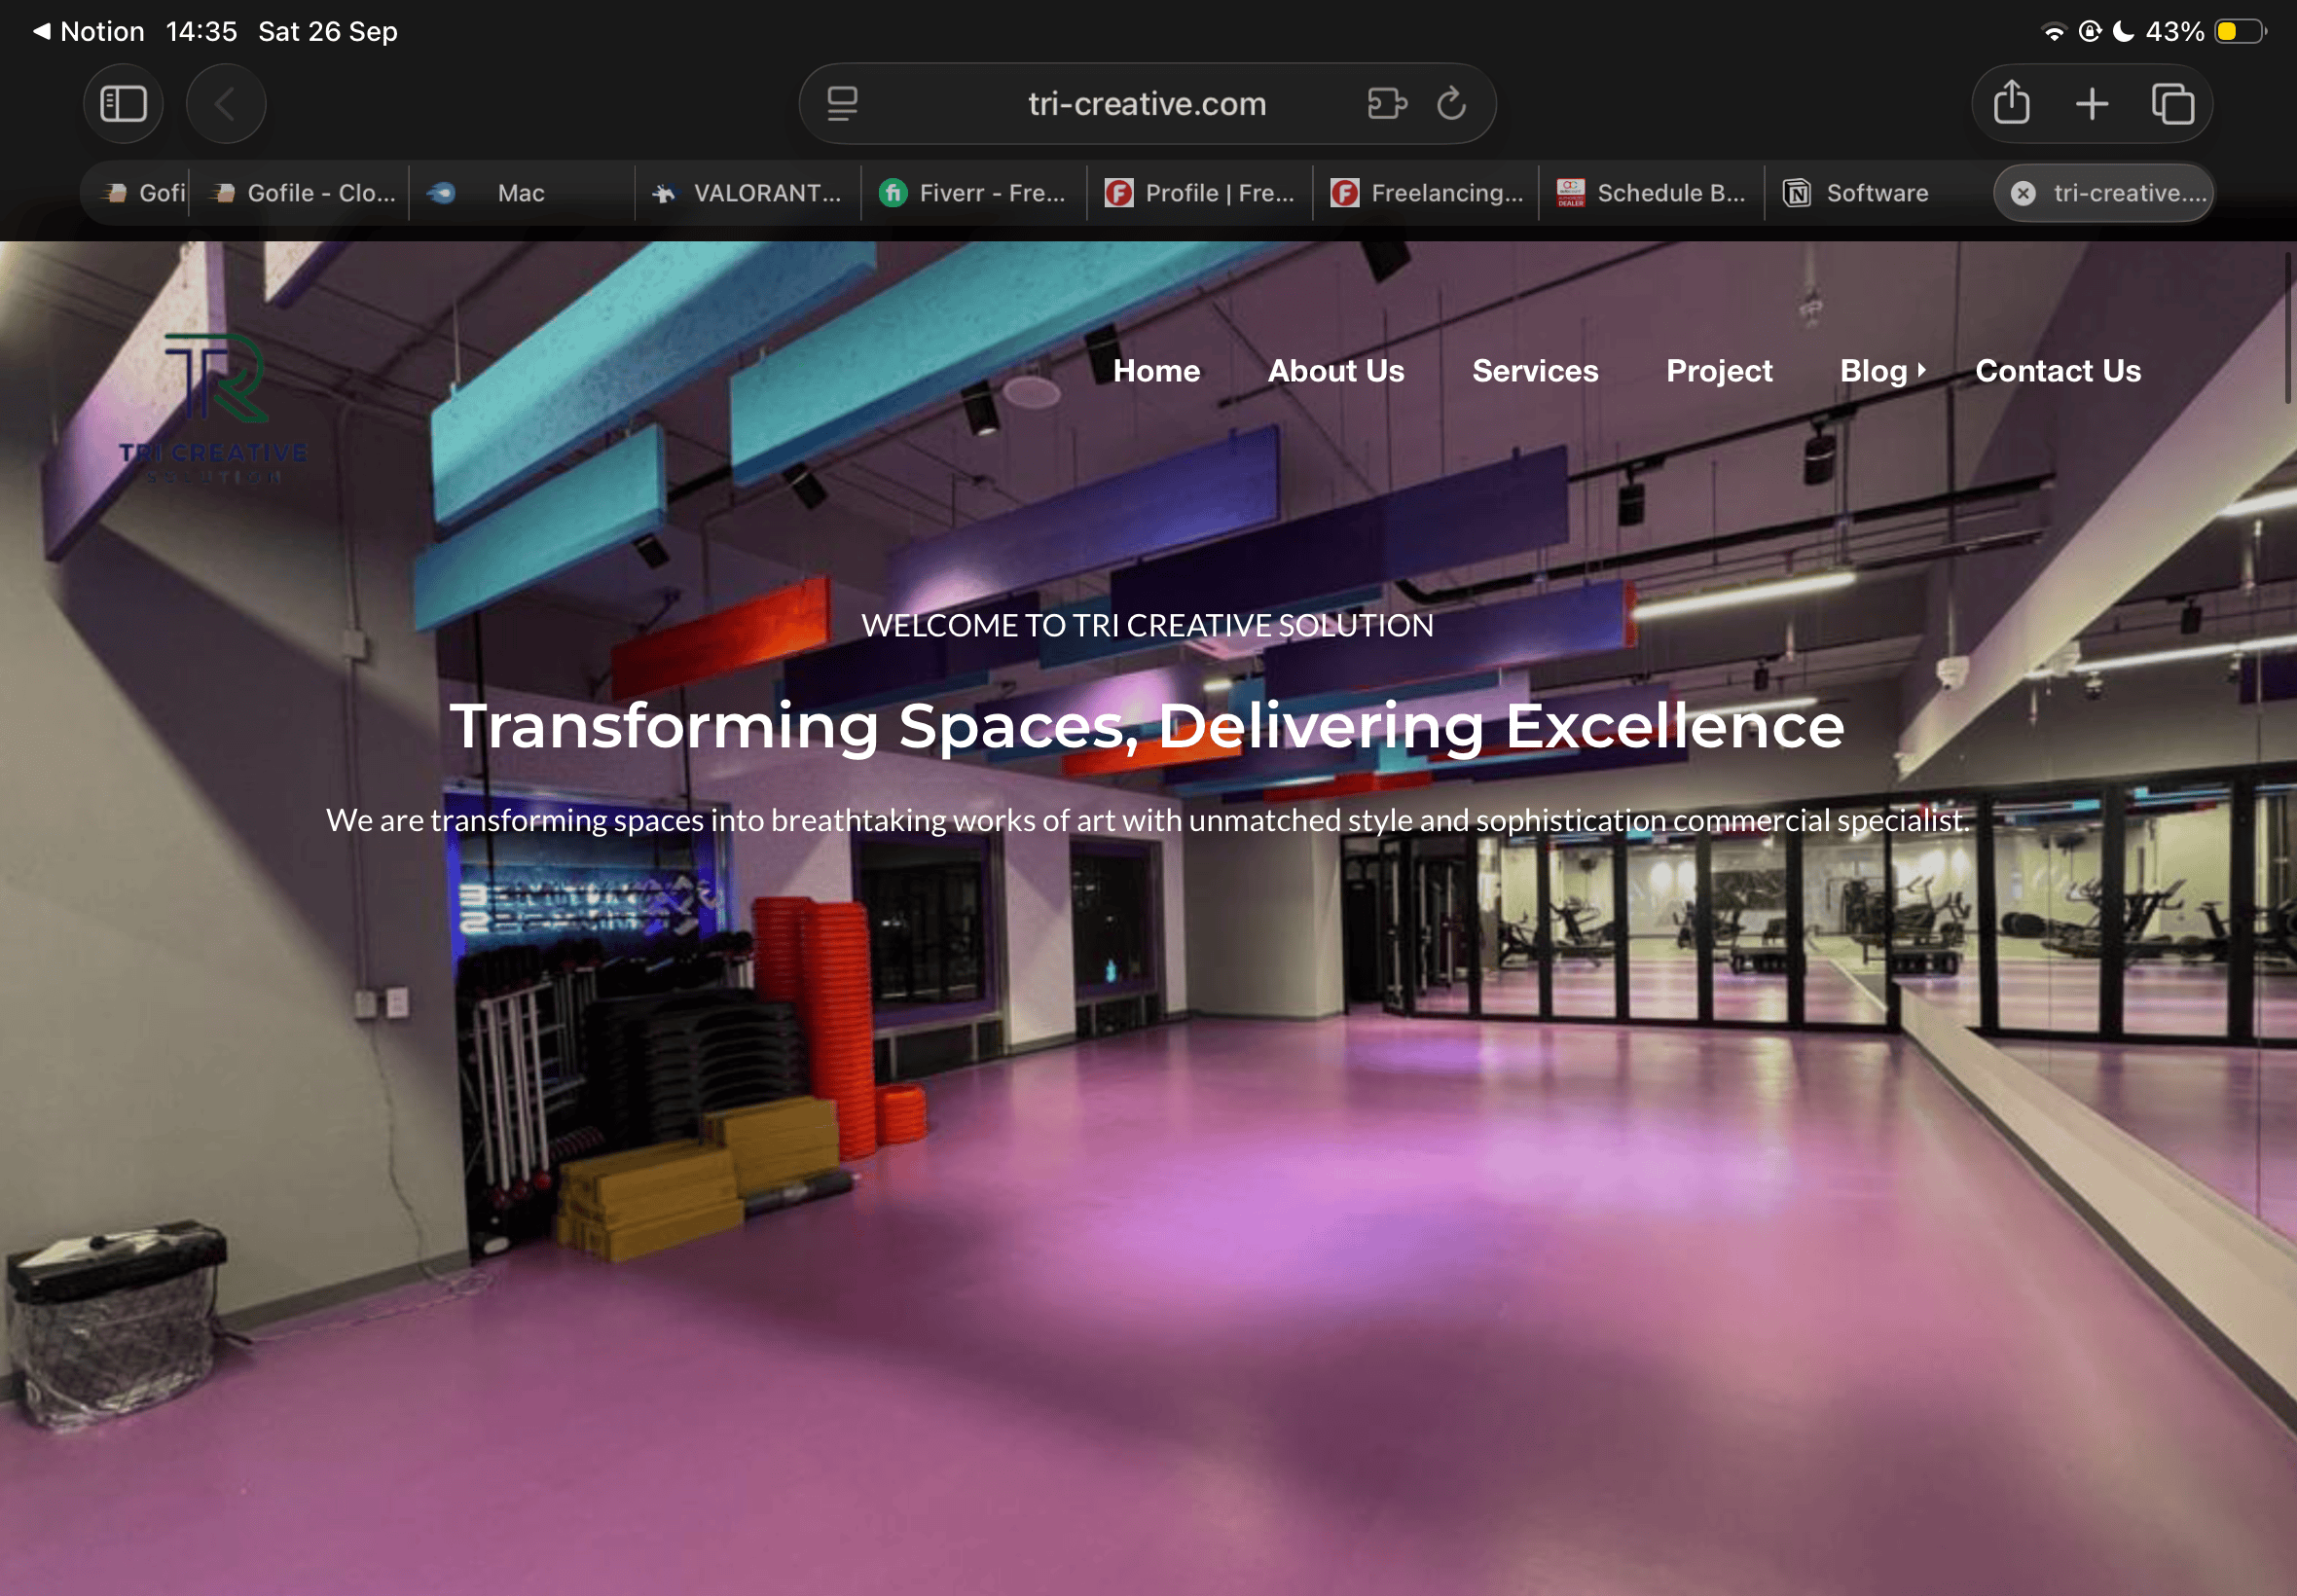Click the WELCOME TO TRI CREATIVE SOLUTION text
2297x1596 pixels.
[x=1147, y=625]
